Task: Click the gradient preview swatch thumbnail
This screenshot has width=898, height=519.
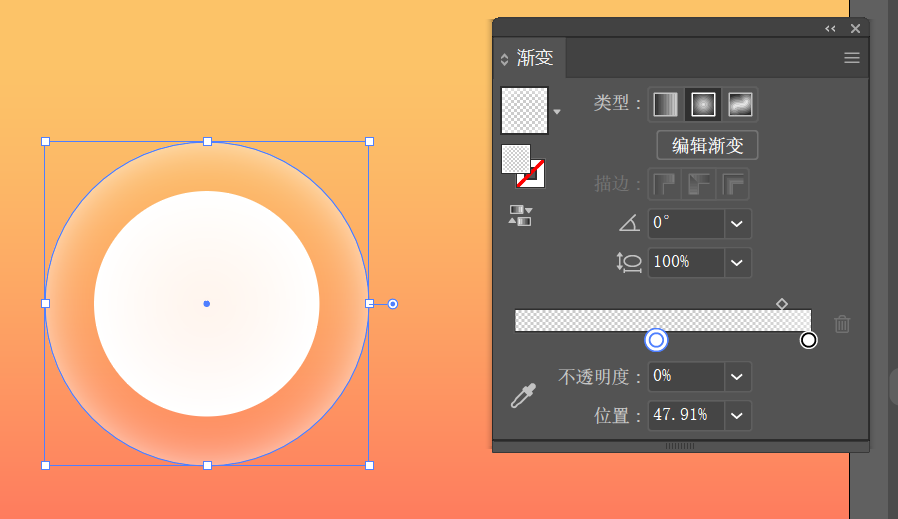Action: 525,110
